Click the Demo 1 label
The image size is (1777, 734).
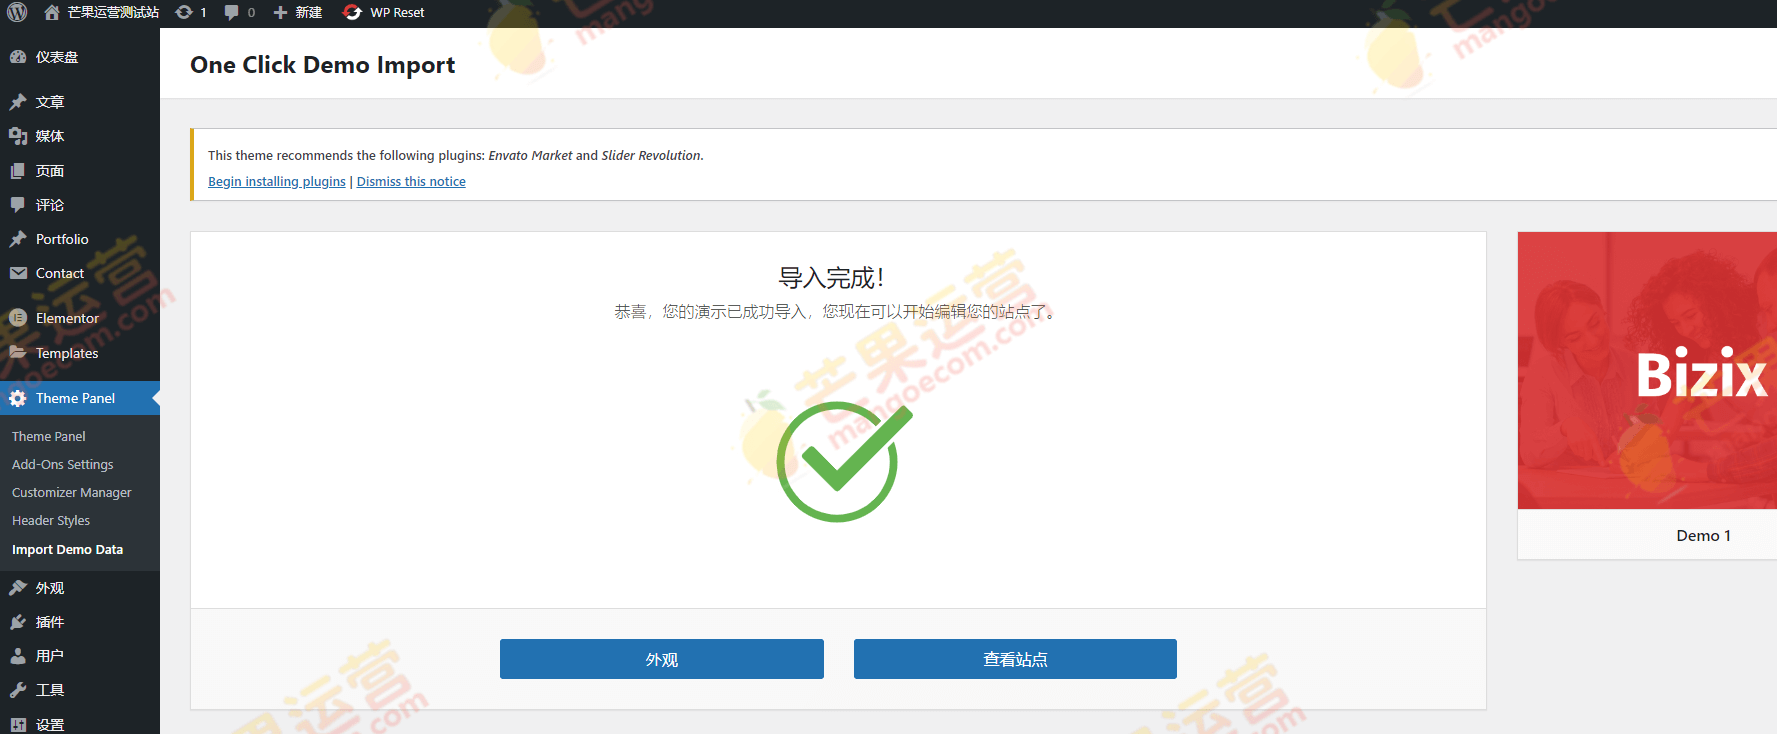[x=1703, y=536]
